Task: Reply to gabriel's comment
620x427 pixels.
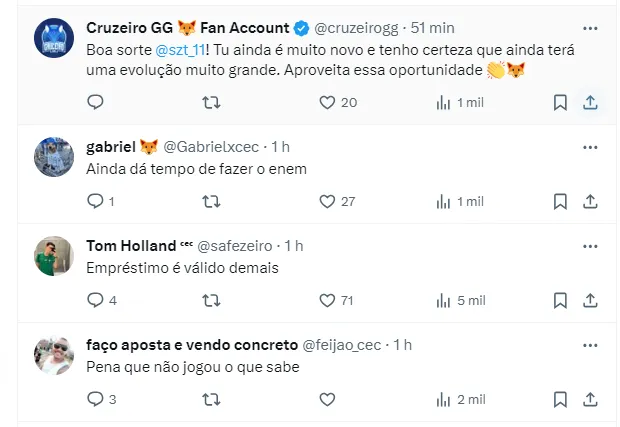Action: point(100,201)
